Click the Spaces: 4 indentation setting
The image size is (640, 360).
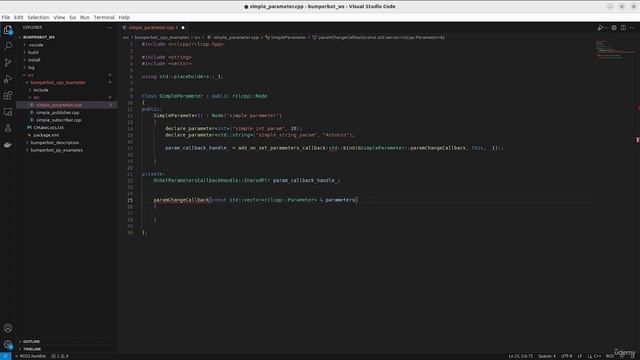pos(547,356)
